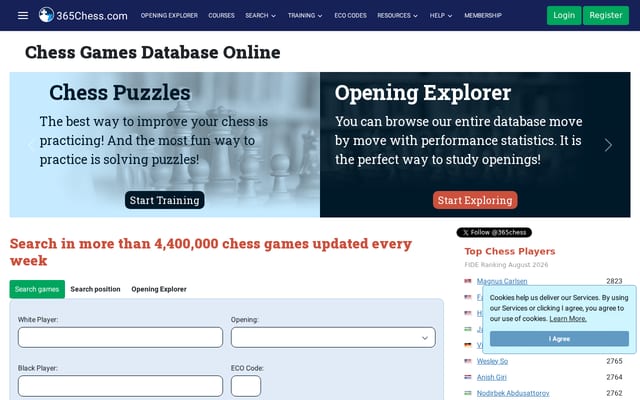Click the Register button
Image resolution: width=640 pixels, height=400 pixels.
pyautogui.click(x=606, y=16)
